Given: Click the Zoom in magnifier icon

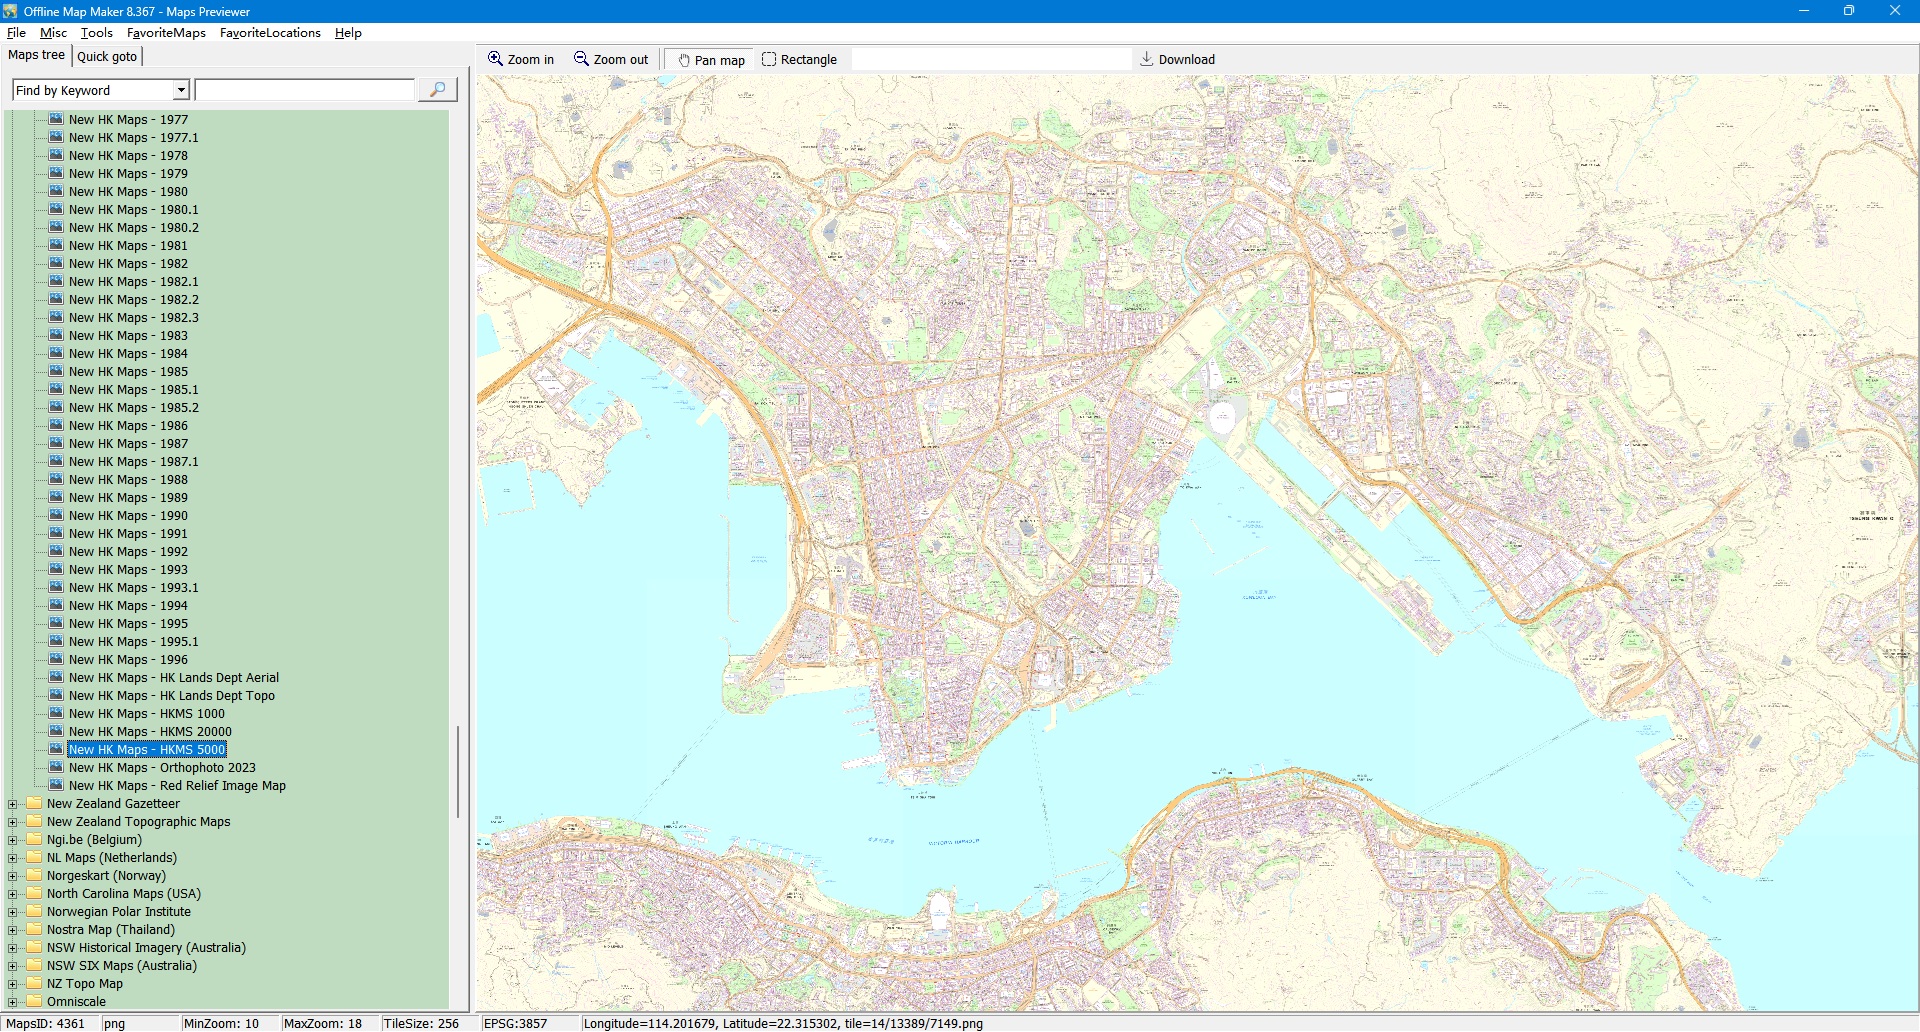Looking at the screenshot, I should (495, 59).
